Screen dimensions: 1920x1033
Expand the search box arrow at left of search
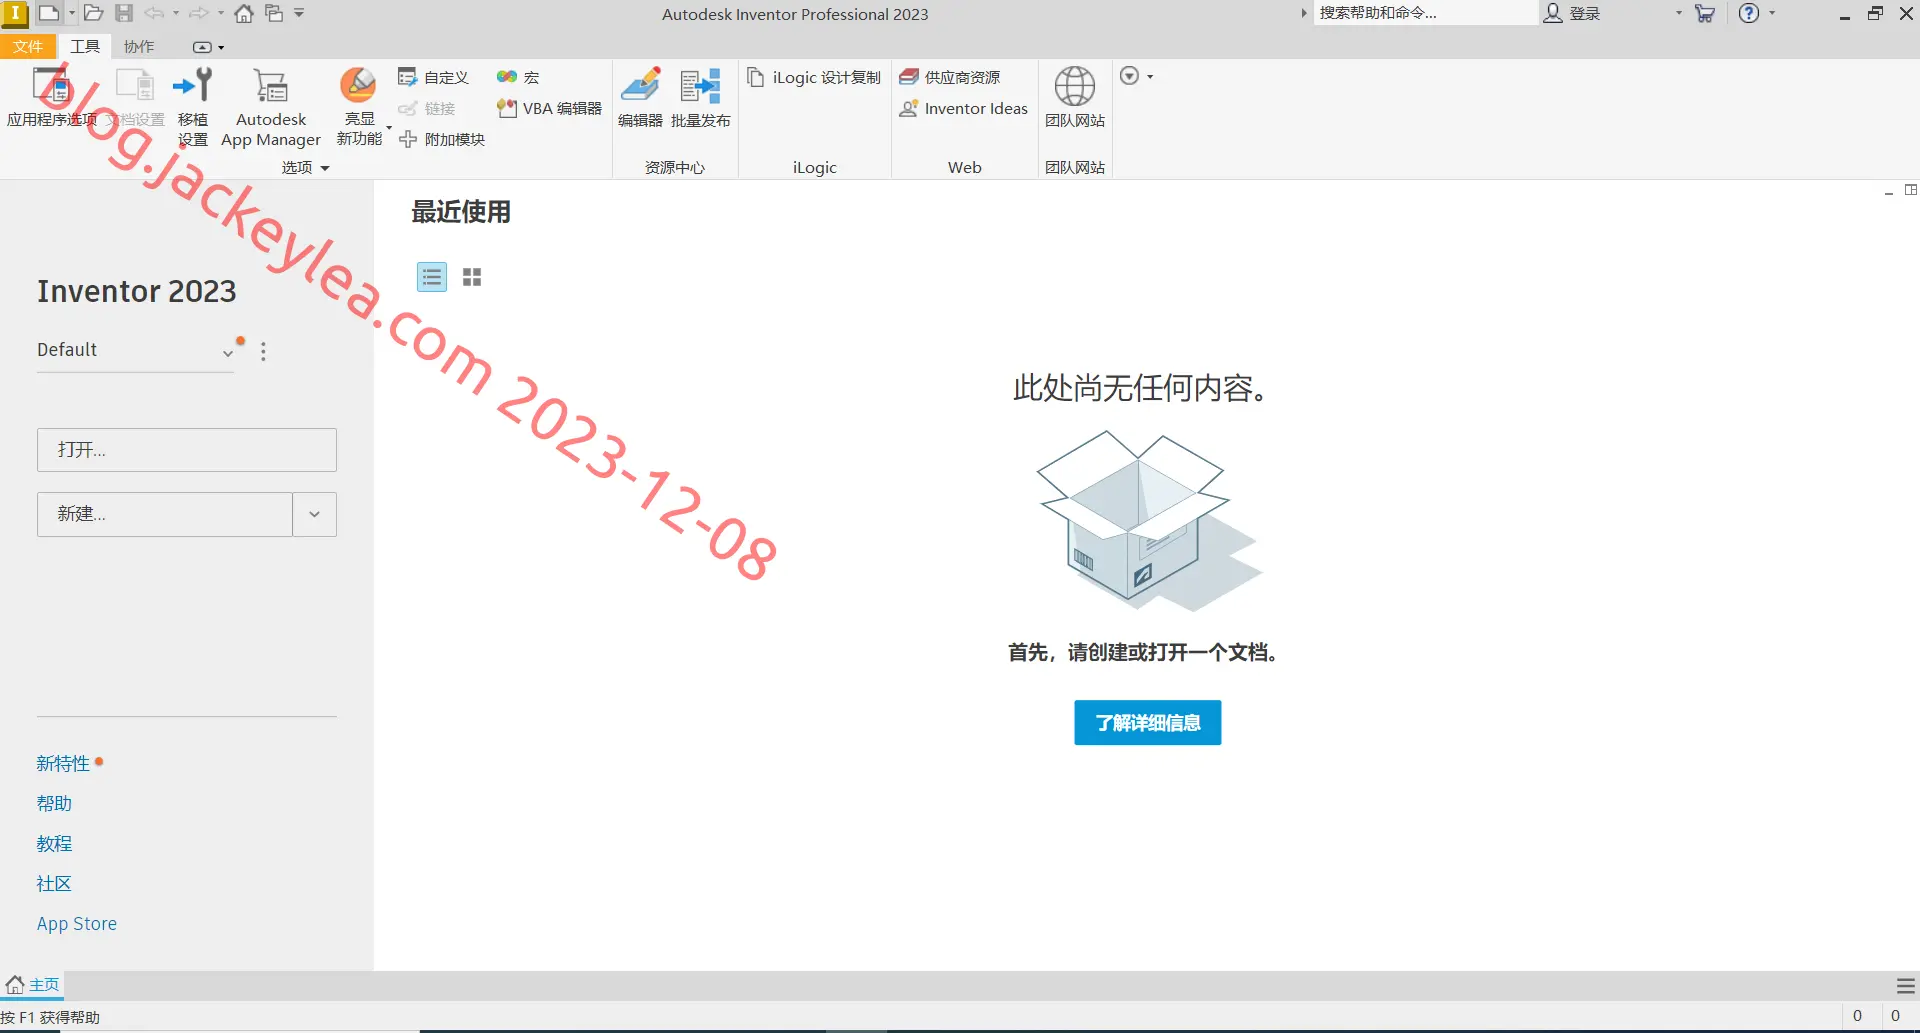(x=1304, y=13)
